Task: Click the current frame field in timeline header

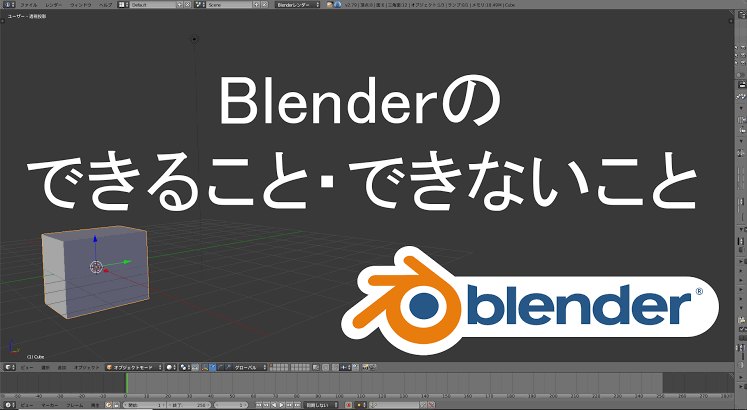Action: (x=231, y=405)
